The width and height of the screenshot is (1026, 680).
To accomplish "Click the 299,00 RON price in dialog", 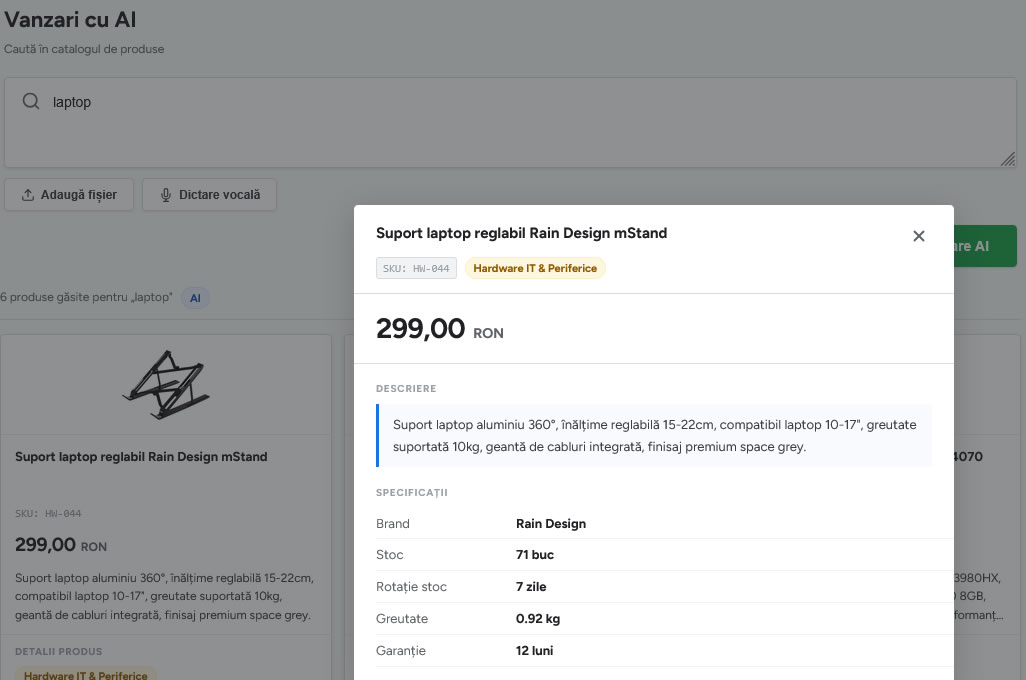I will (x=440, y=329).
